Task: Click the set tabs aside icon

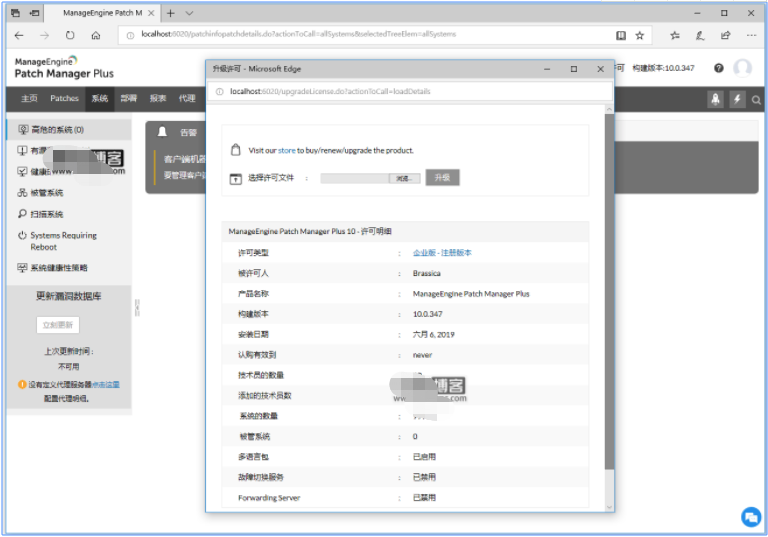Action: point(35,13)
